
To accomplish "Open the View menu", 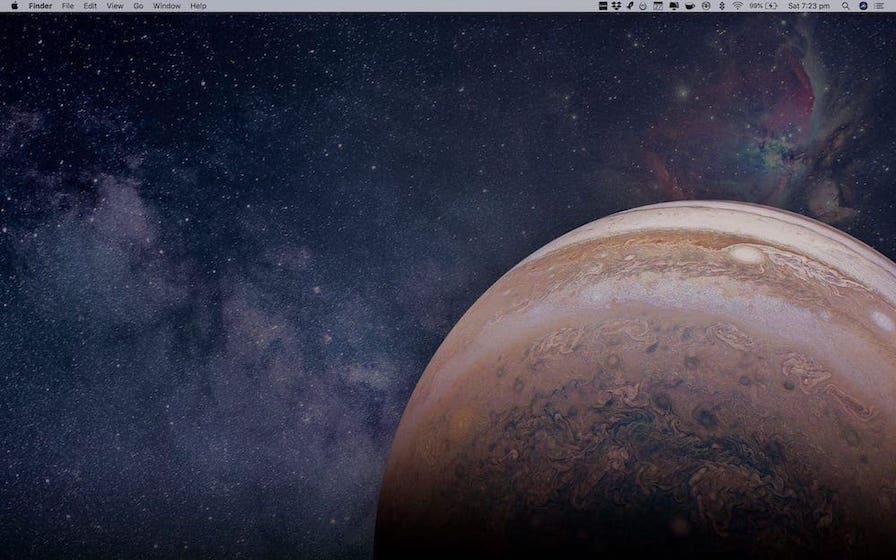I will (115, 6).
